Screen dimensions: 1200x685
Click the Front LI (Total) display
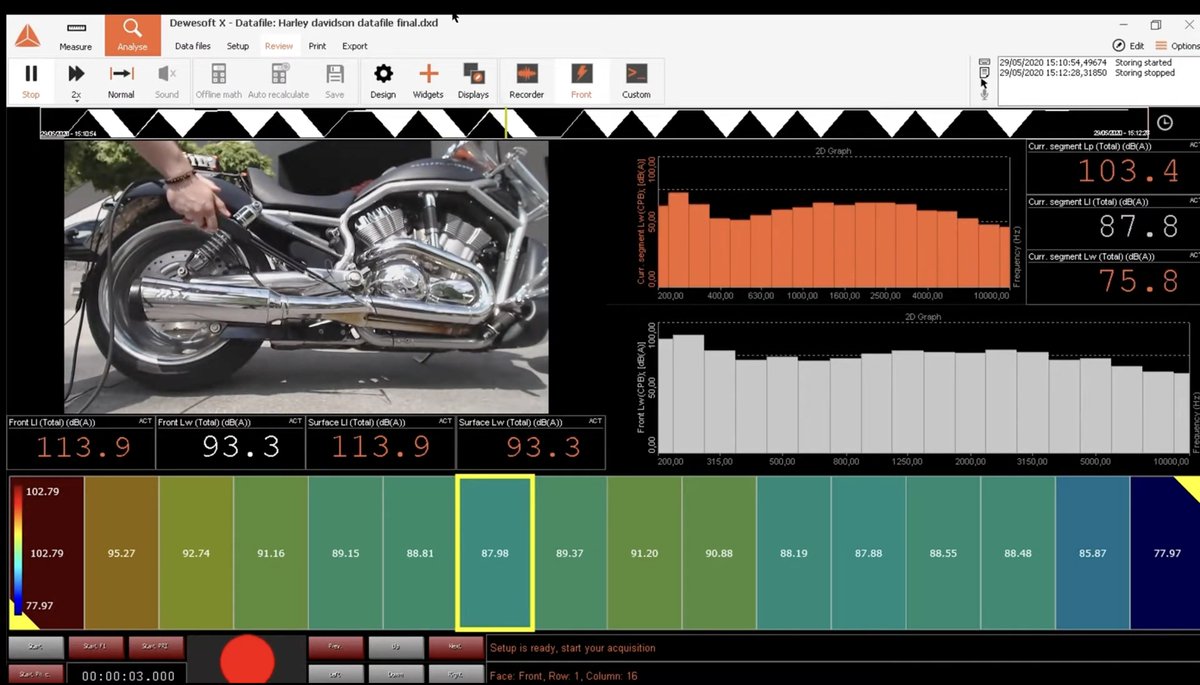[81, 443]
